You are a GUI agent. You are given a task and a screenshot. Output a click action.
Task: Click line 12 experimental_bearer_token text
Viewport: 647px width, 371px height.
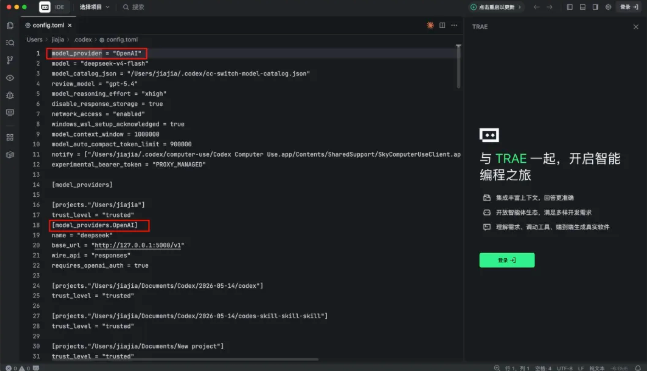(x=128, y=164)
